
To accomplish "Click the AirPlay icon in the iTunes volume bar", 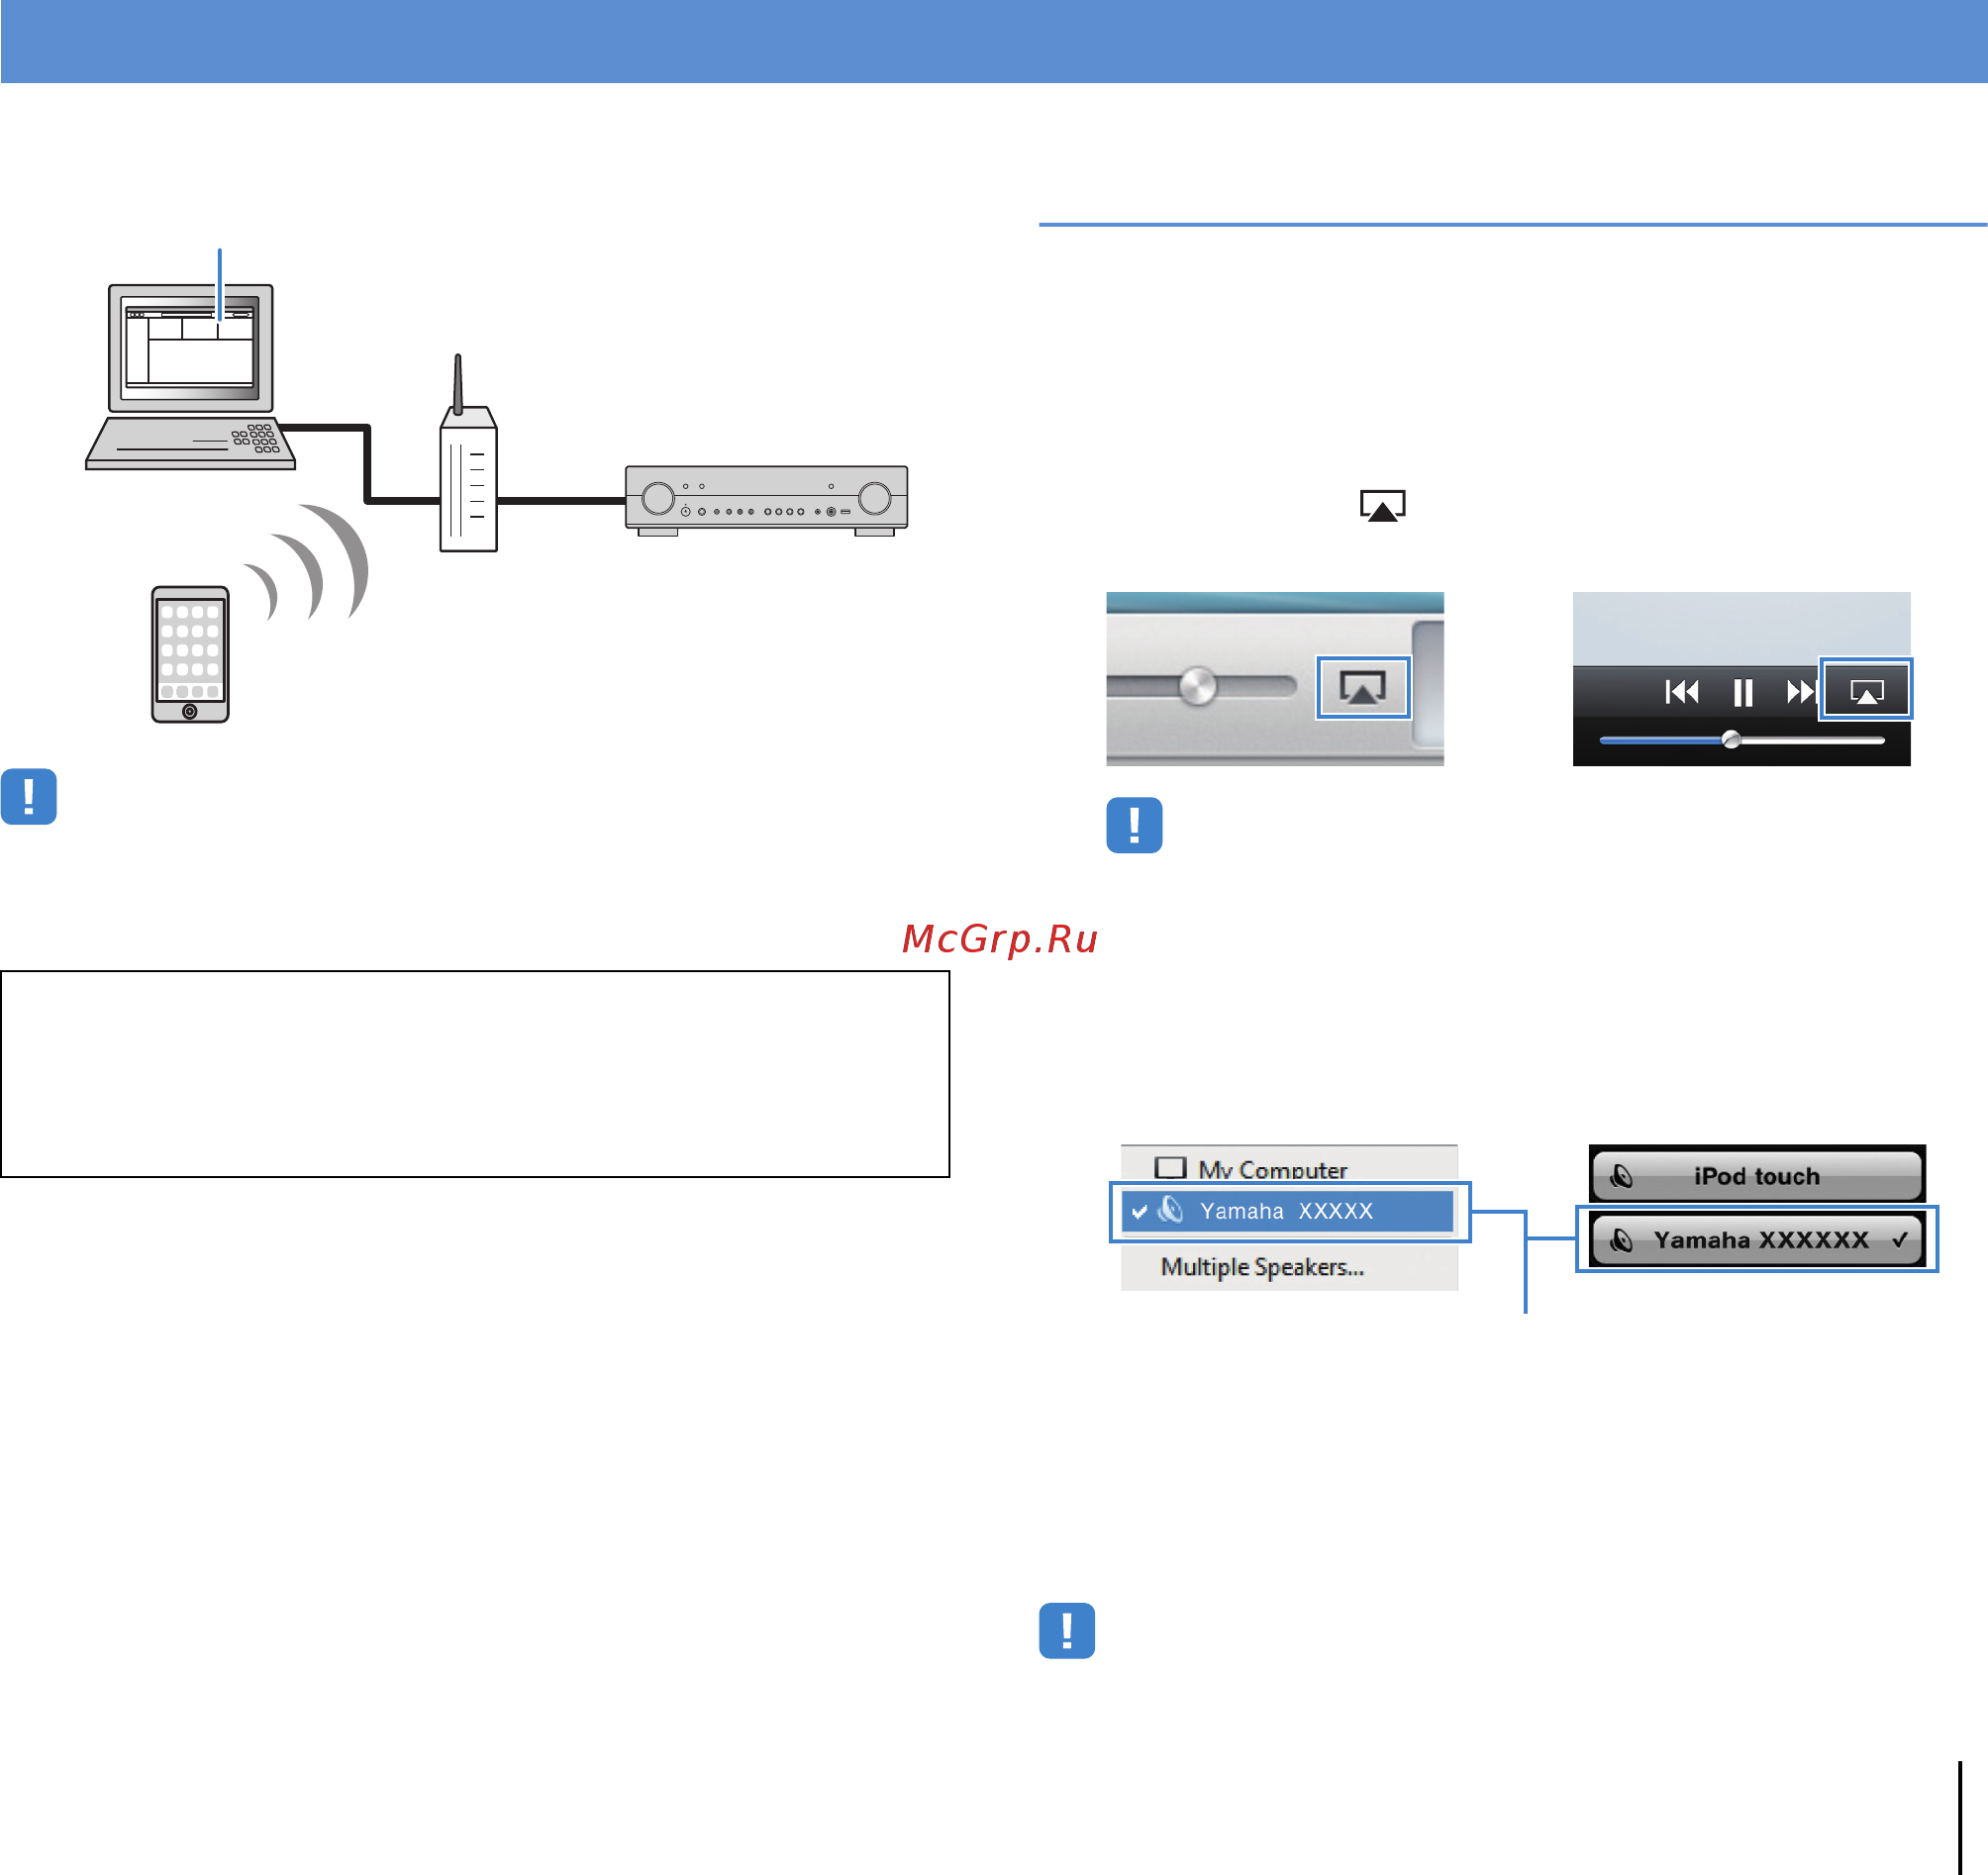I will tap(1363, 688).
